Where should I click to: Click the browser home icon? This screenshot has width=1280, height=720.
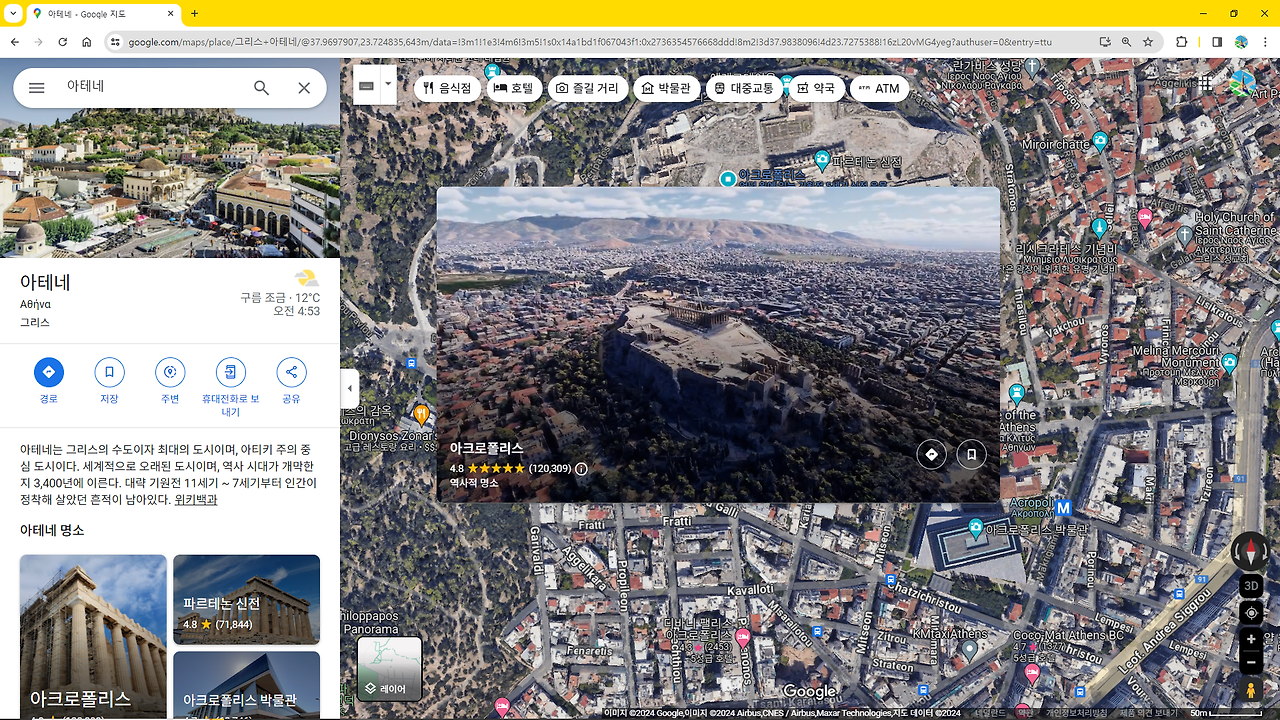87,42
